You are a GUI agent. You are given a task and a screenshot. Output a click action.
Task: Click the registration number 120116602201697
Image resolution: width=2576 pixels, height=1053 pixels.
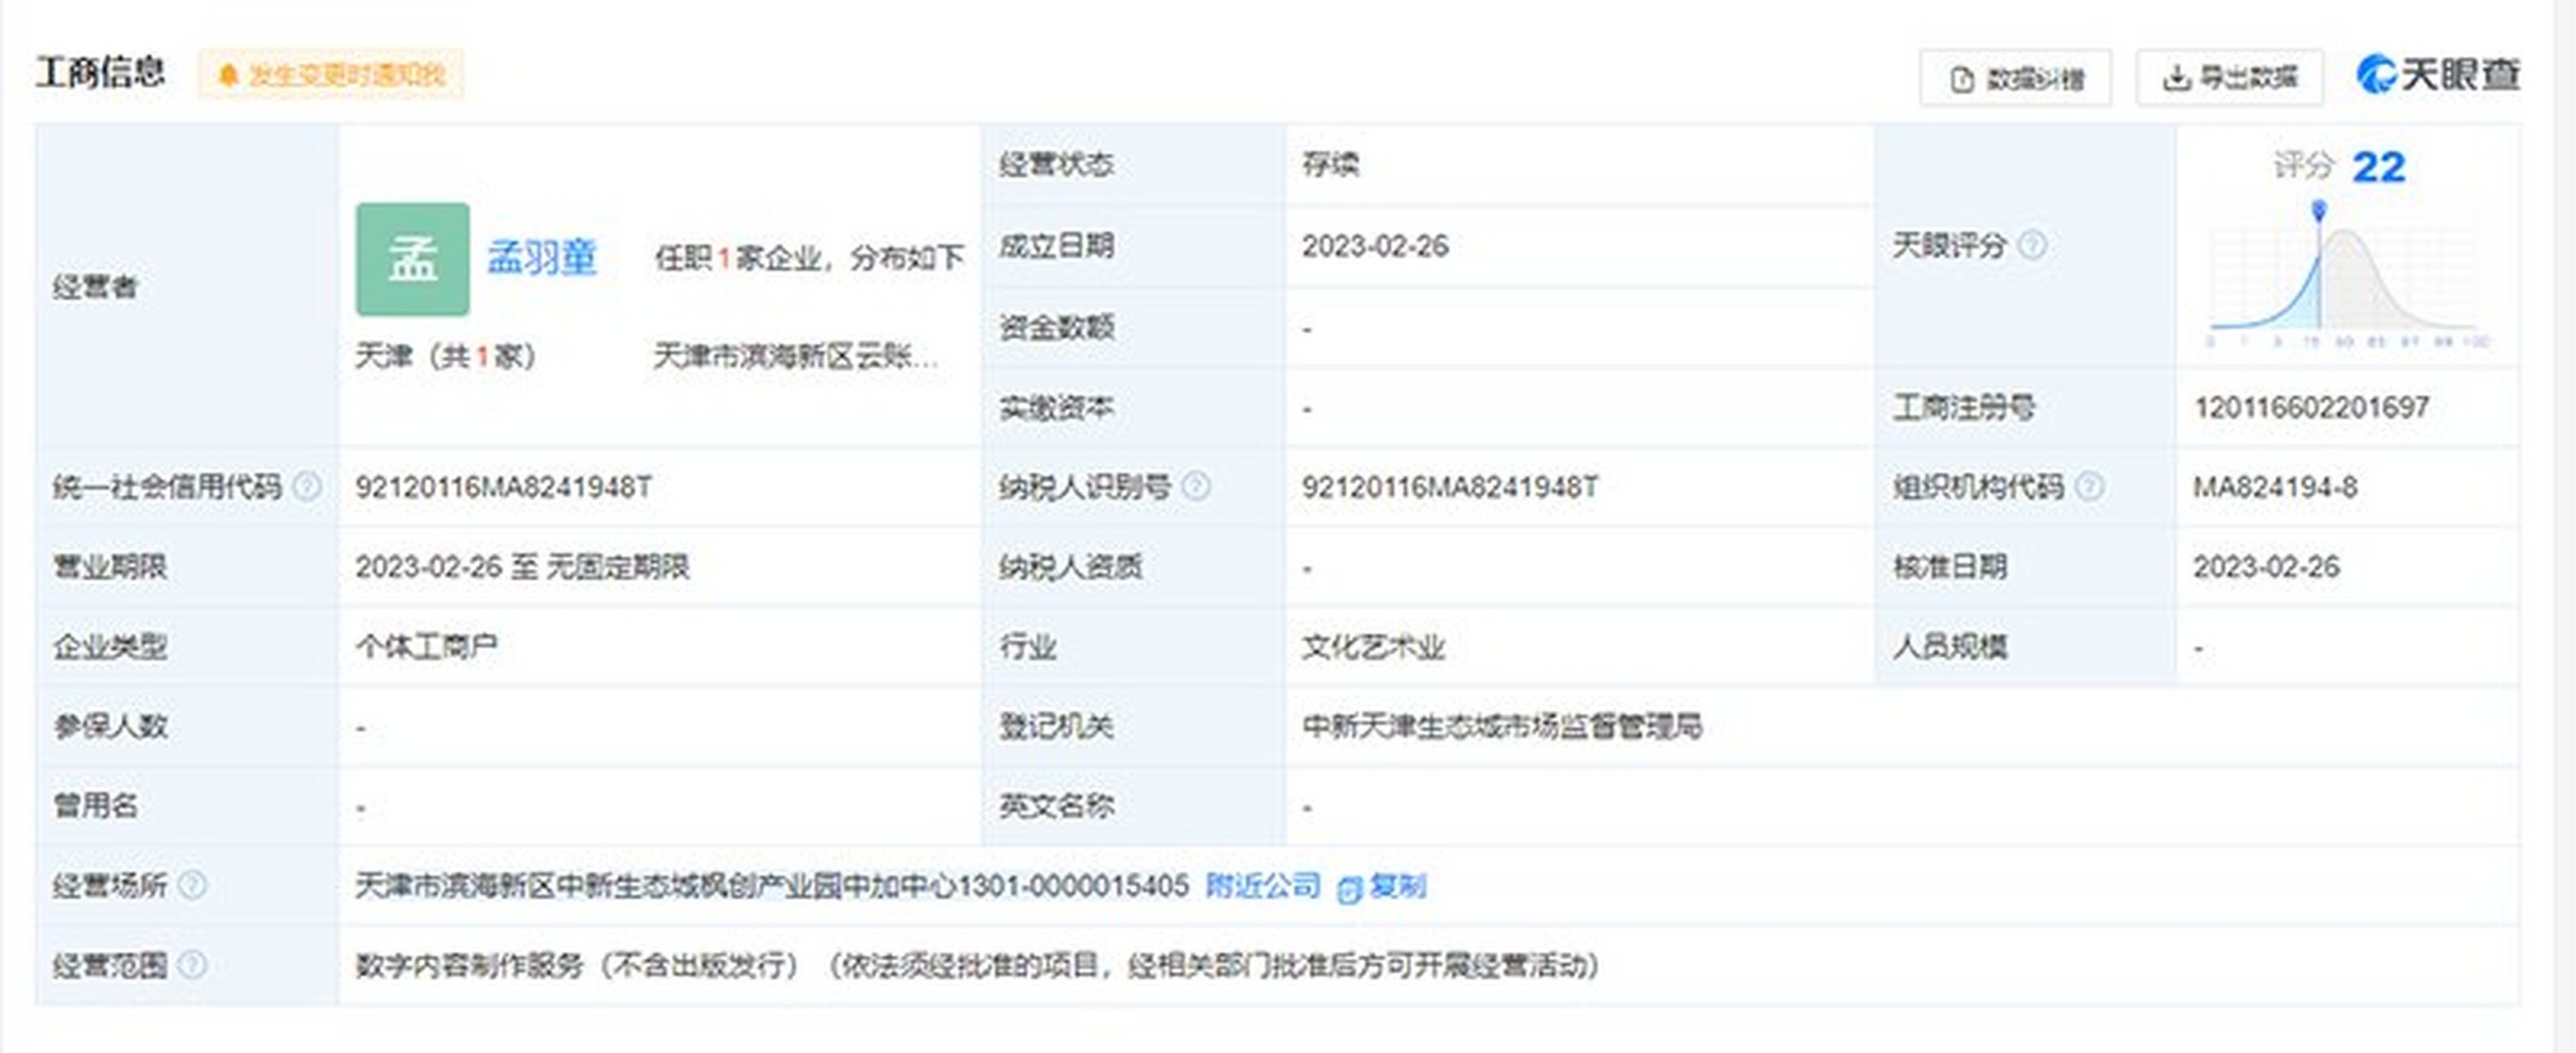[2312, 407]
